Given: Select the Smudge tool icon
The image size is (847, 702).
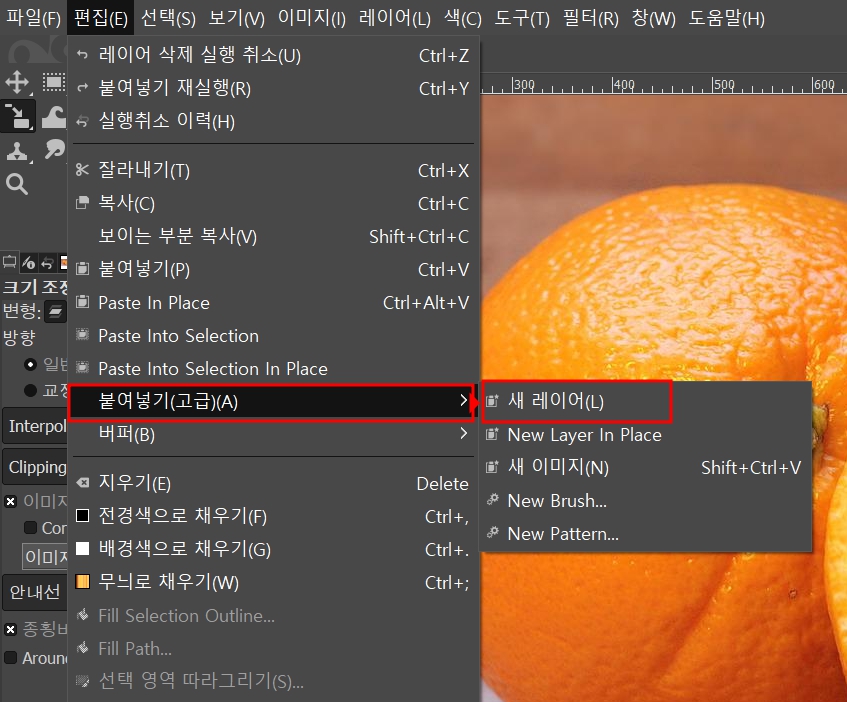Looking at the screenshot, I should point(54,150).
